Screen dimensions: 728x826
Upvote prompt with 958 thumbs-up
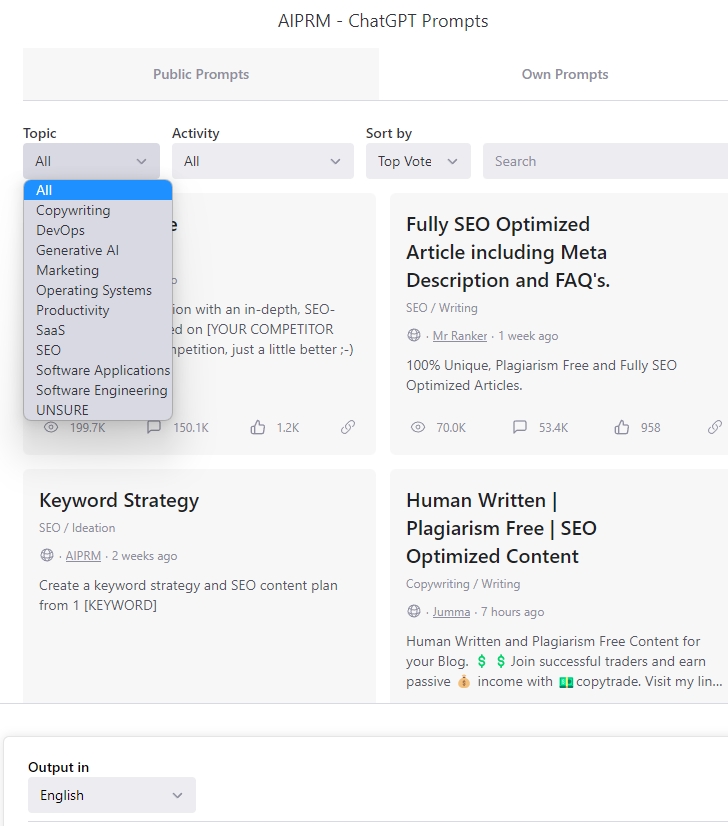click(622, 427)
